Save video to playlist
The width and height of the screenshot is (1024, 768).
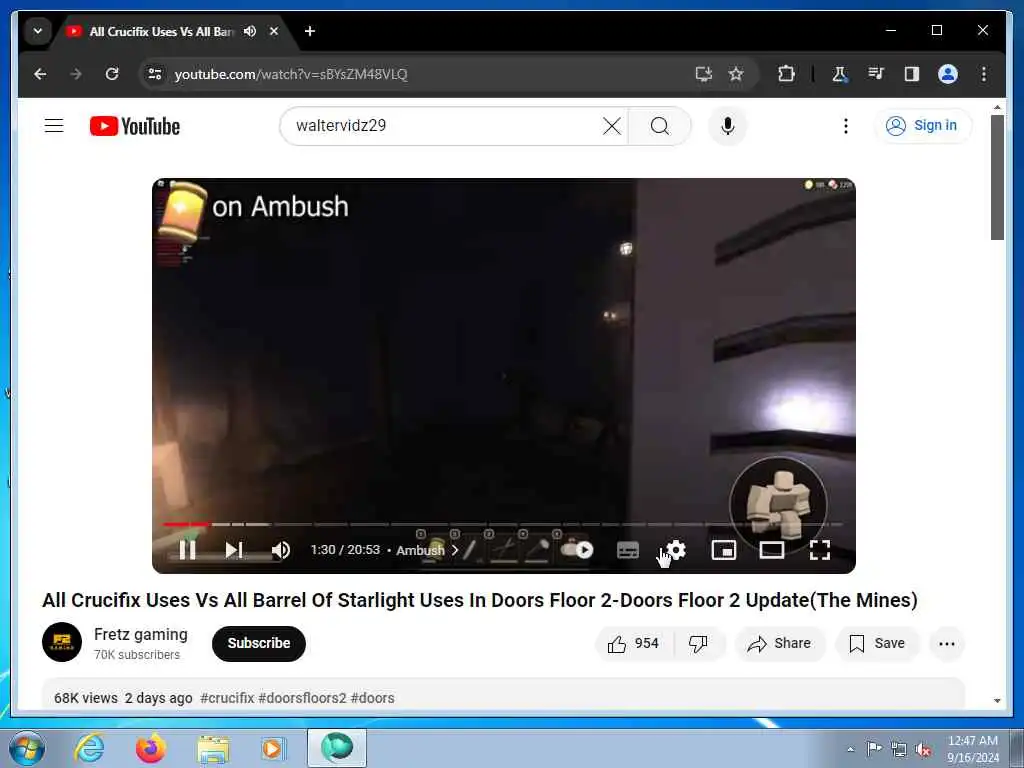[x=877, y=644]
